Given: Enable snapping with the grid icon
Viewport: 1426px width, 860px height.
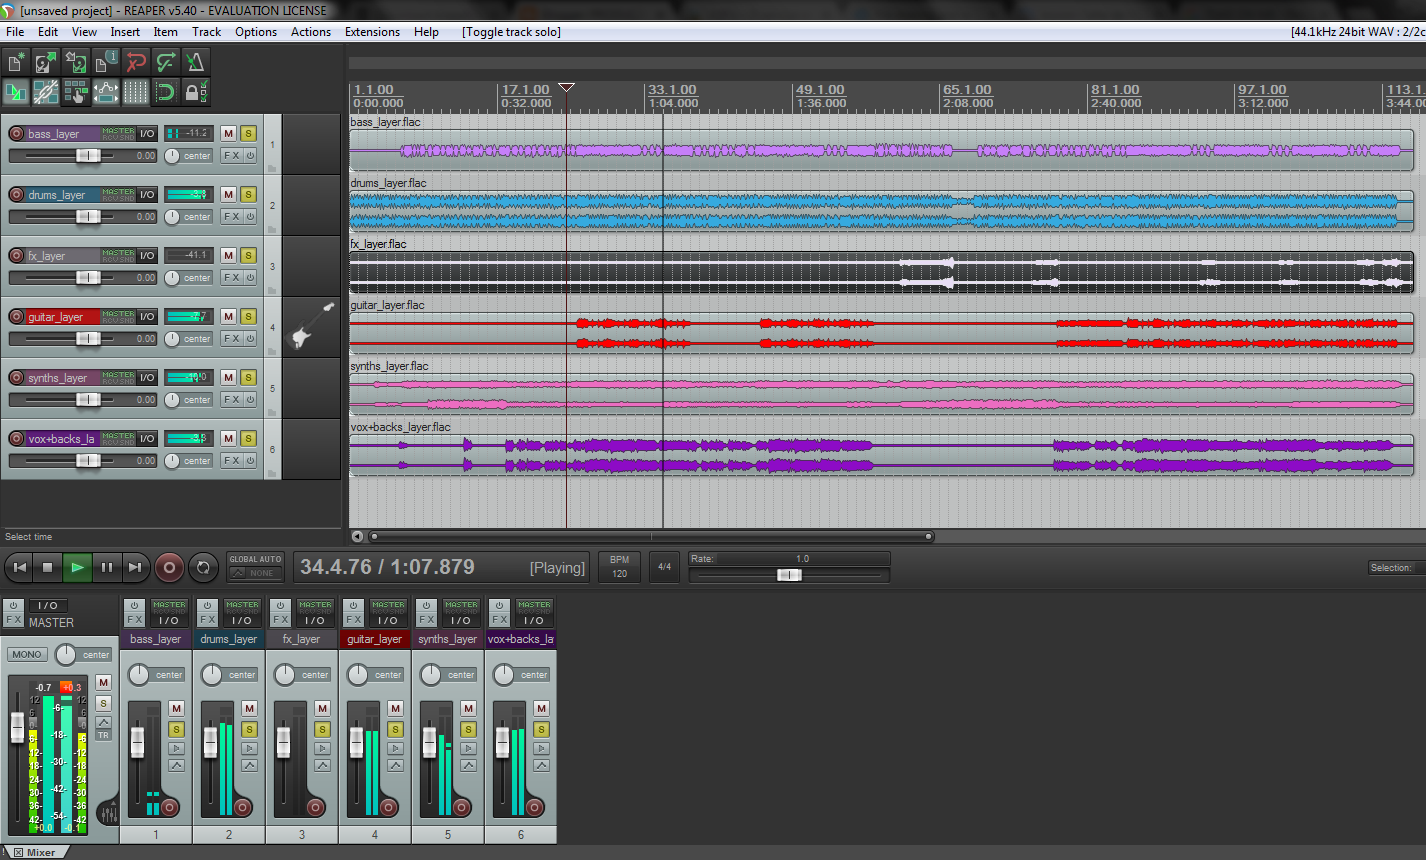Looking at the screenshot, I should pos(135,92).
